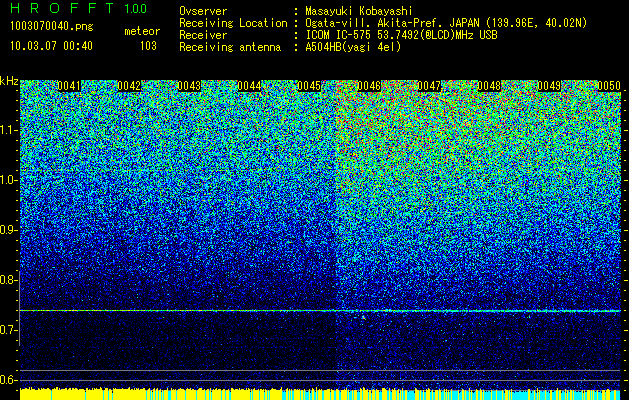Viewport: 629px width, 400px height.
Task: Click the time marker 0042
Action: click(129, 86)
